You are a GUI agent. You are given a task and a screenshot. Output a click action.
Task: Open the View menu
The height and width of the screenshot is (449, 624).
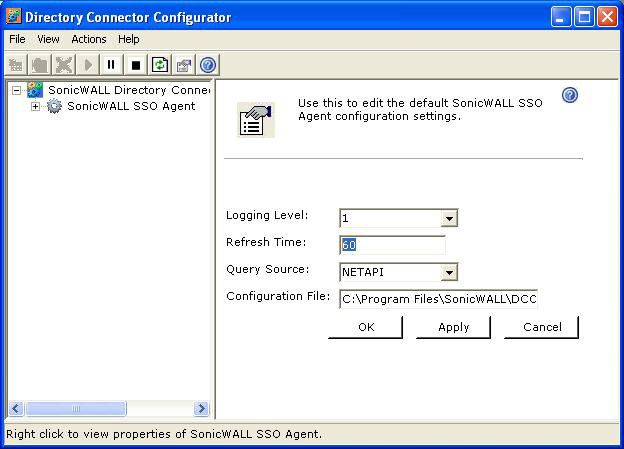(48, 39)
